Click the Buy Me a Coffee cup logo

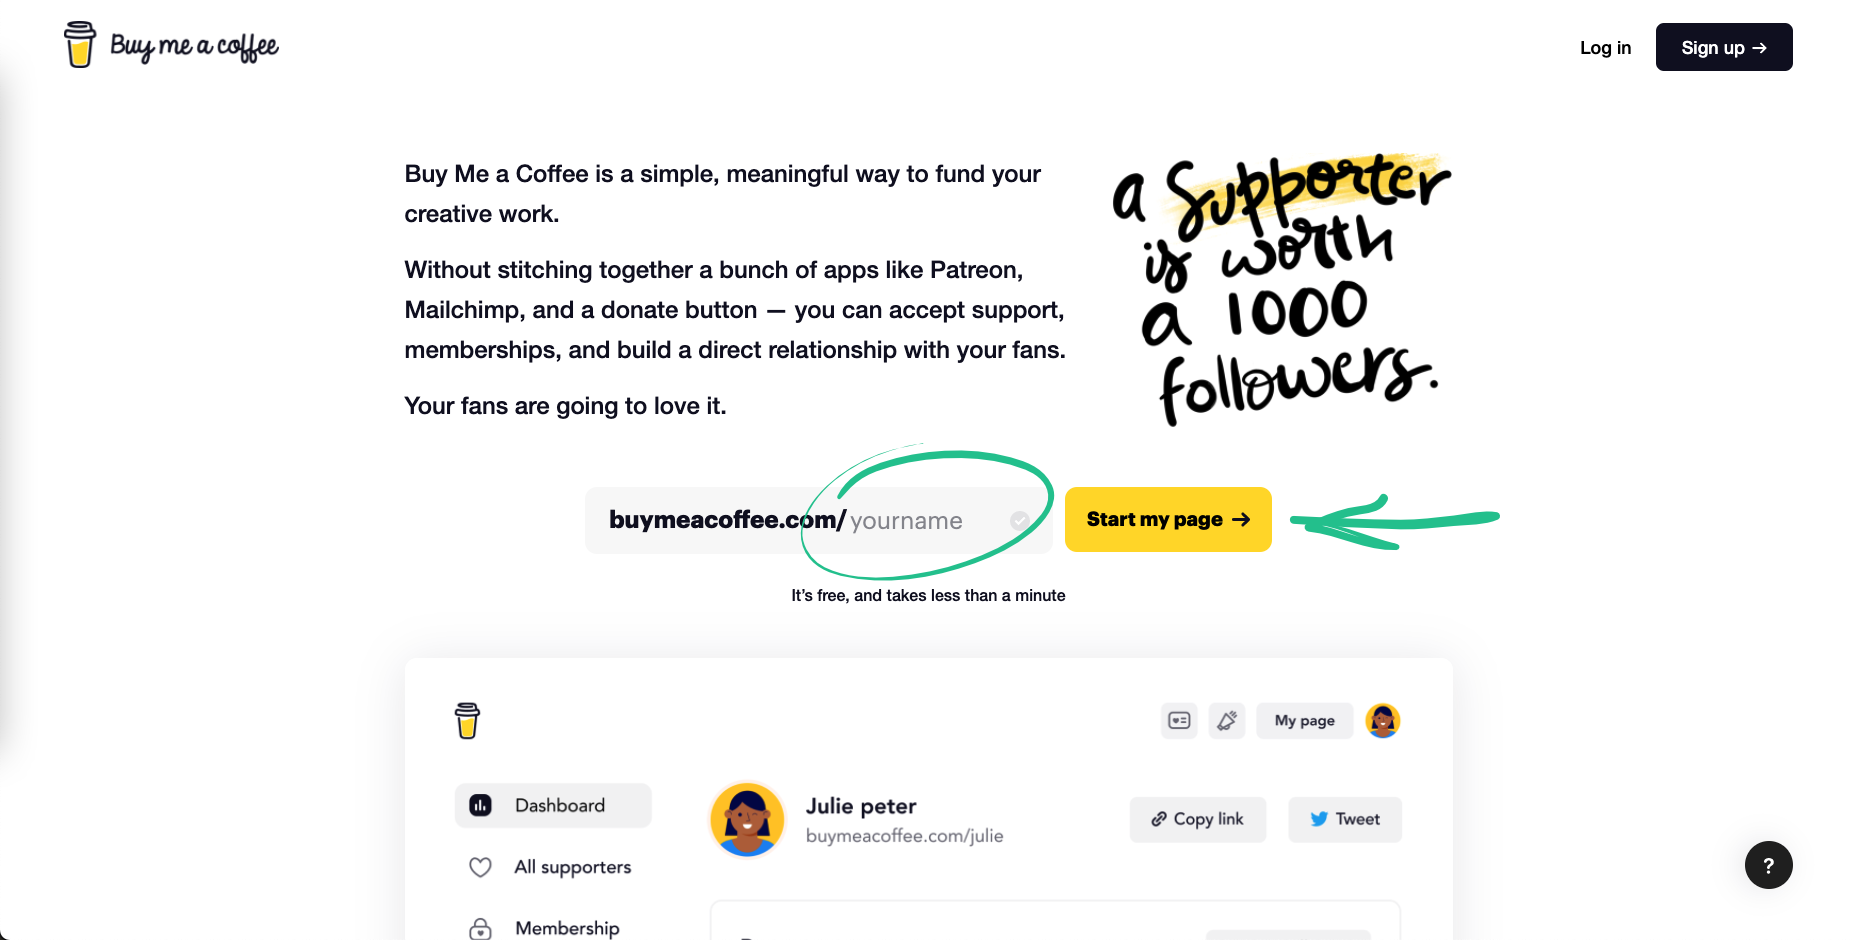[80, 45]
